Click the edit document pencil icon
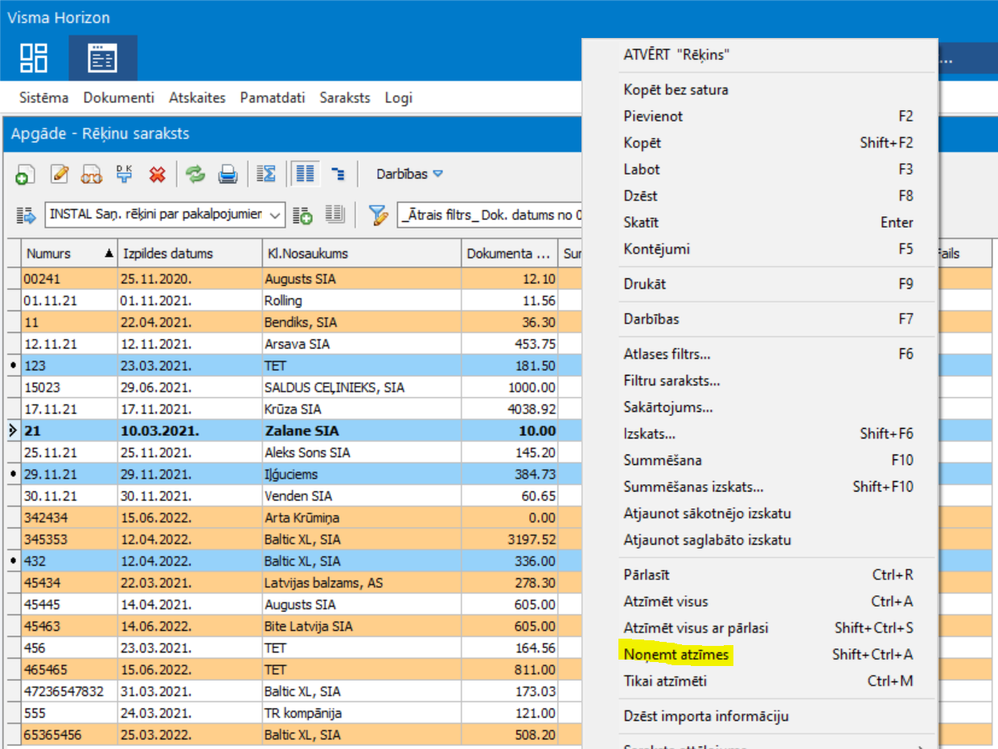Viewport: 998px width, 749px height. (x=59, y=174)
